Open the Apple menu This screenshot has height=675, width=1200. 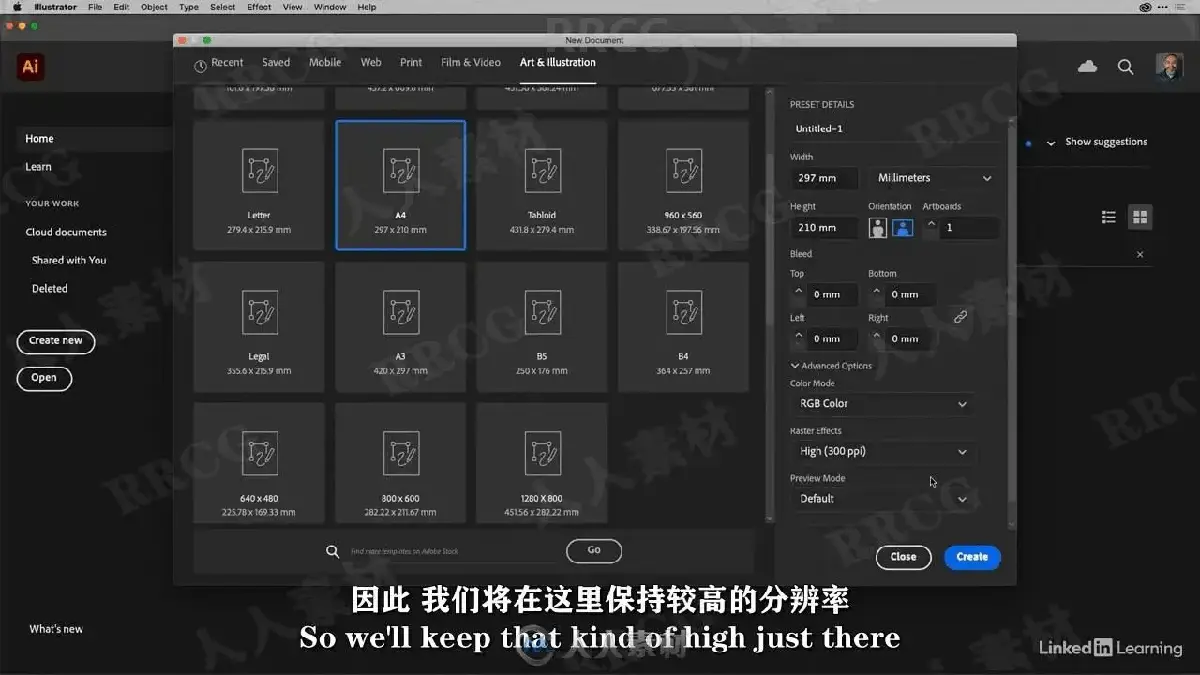[17, 7]
